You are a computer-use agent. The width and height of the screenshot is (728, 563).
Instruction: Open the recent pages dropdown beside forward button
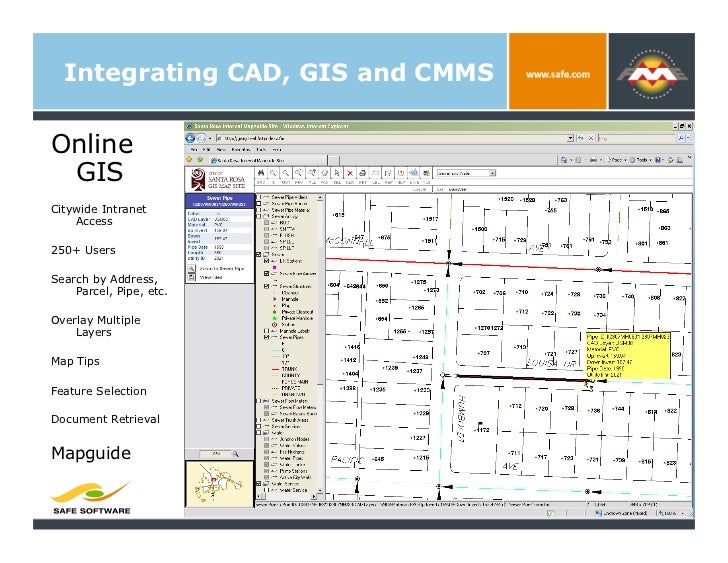209,138
